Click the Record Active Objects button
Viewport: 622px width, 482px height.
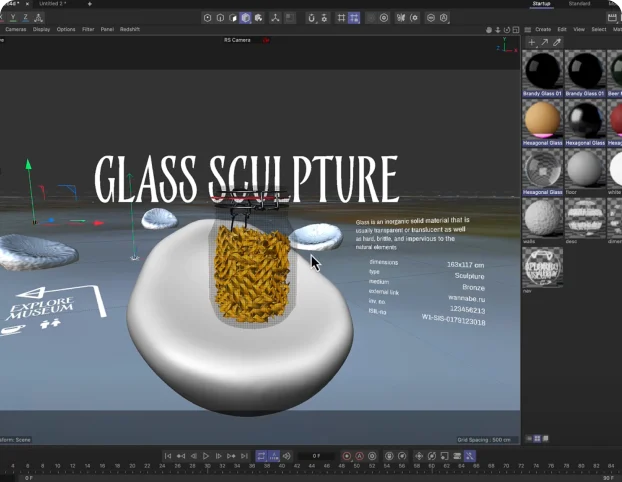pos(346,456)
